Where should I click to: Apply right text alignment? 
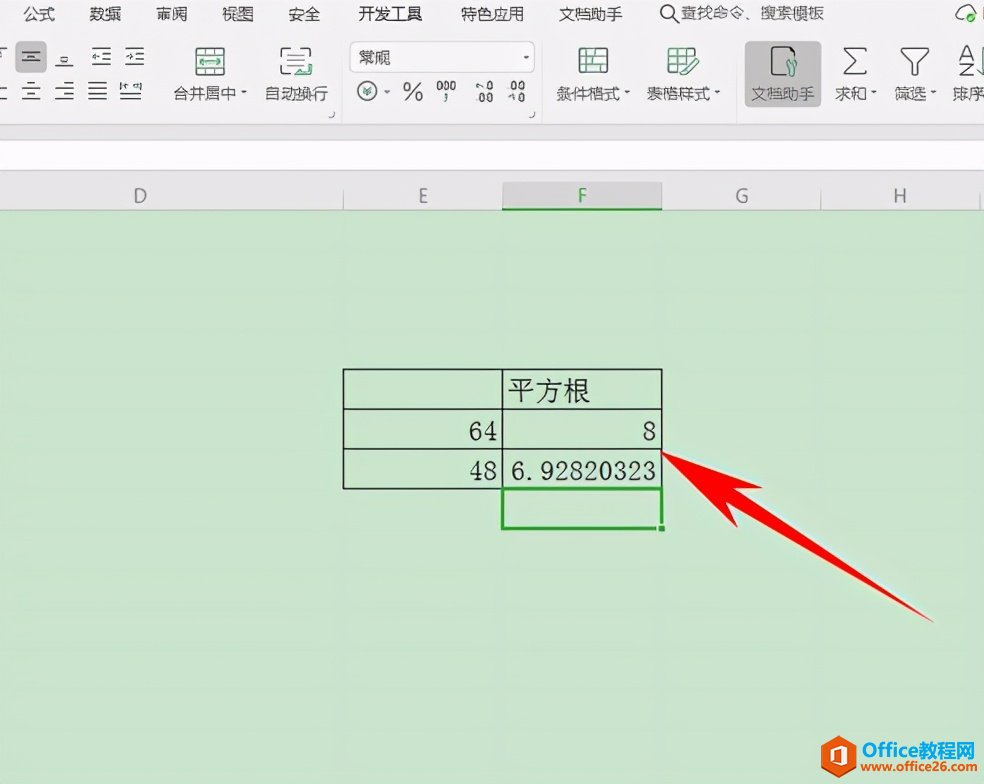(x=64, y=92)
